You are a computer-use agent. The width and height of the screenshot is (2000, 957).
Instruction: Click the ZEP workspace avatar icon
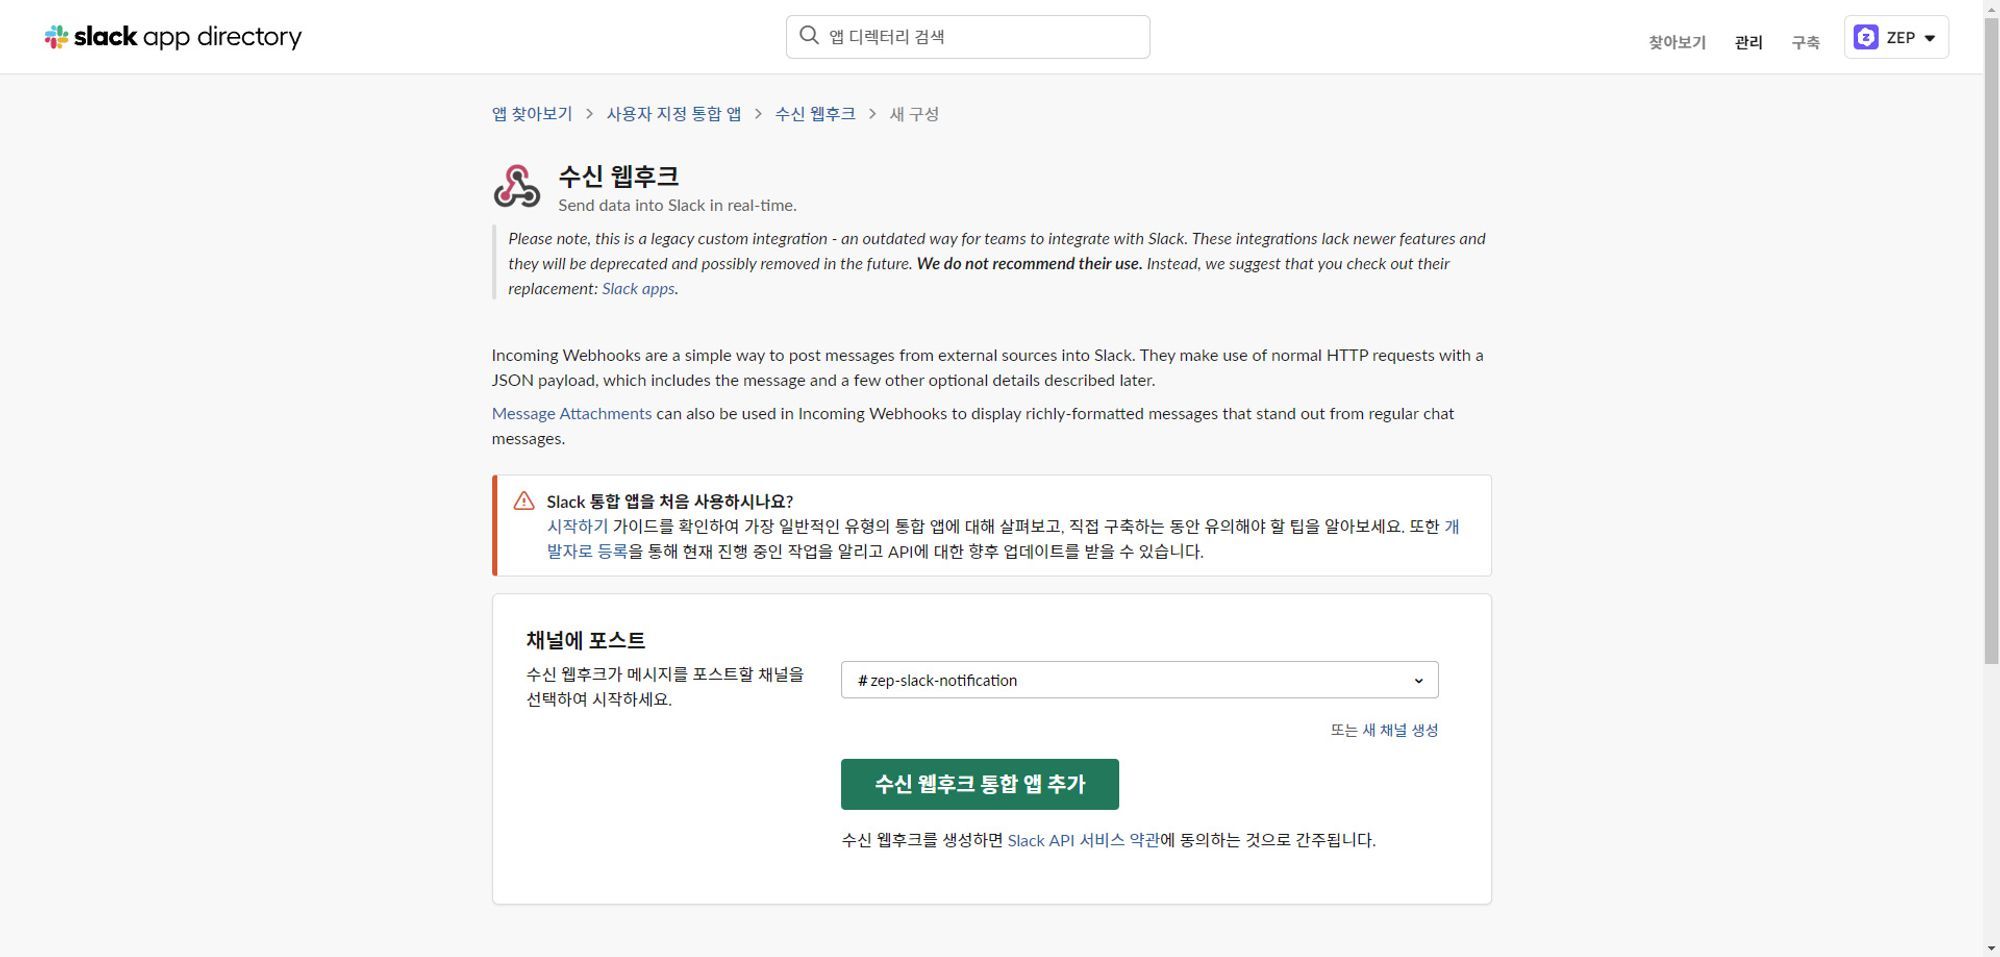(1865, 38)
